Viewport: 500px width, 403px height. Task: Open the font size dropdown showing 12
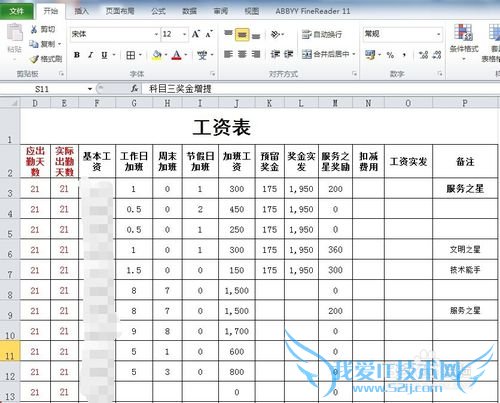184,34
